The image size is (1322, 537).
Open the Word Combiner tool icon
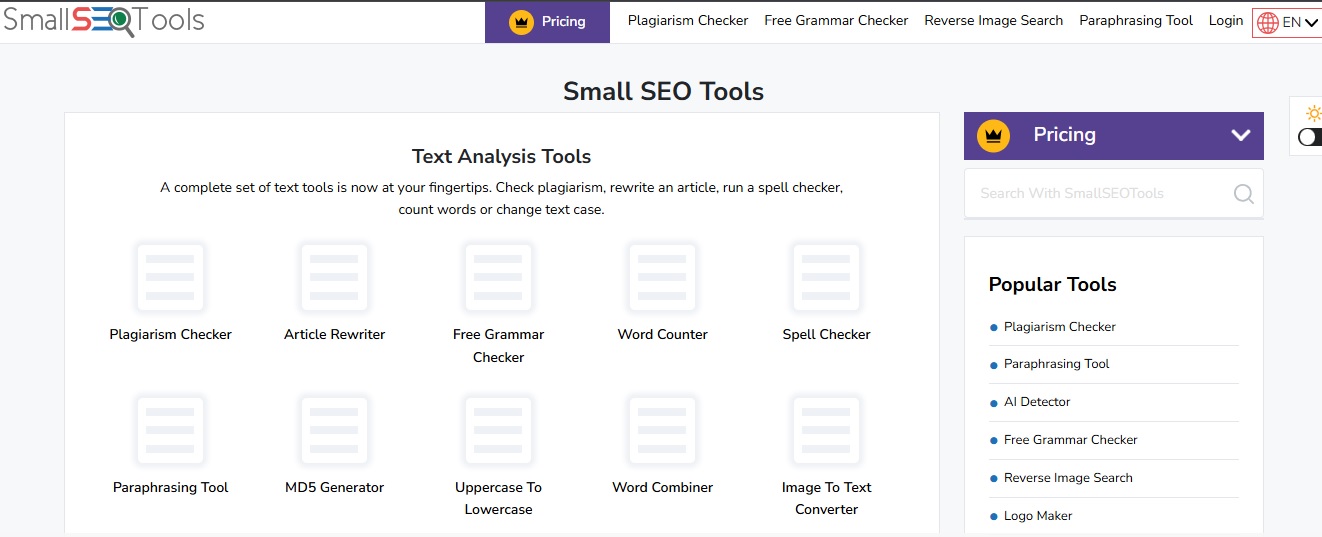(662, 430)
